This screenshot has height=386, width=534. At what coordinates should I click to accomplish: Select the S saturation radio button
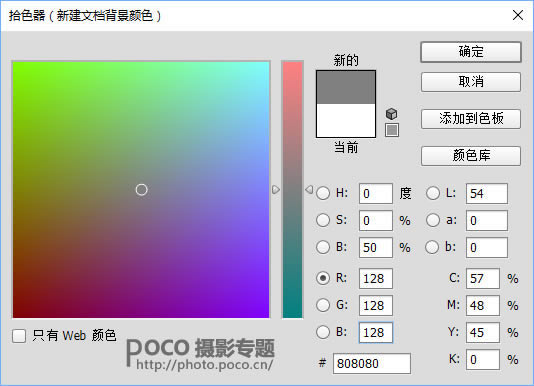tap(323, 220)
